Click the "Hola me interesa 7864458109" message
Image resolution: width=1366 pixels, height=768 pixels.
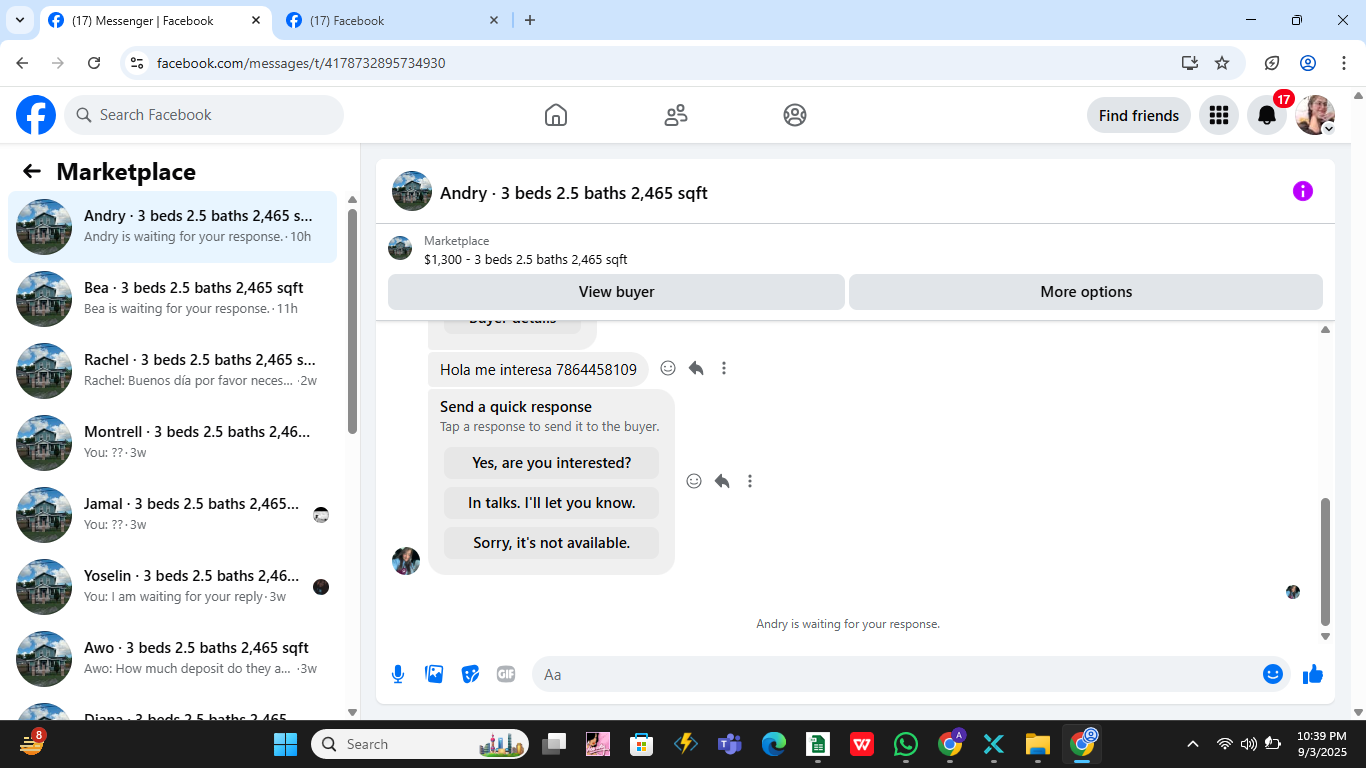tap(538, 370)
